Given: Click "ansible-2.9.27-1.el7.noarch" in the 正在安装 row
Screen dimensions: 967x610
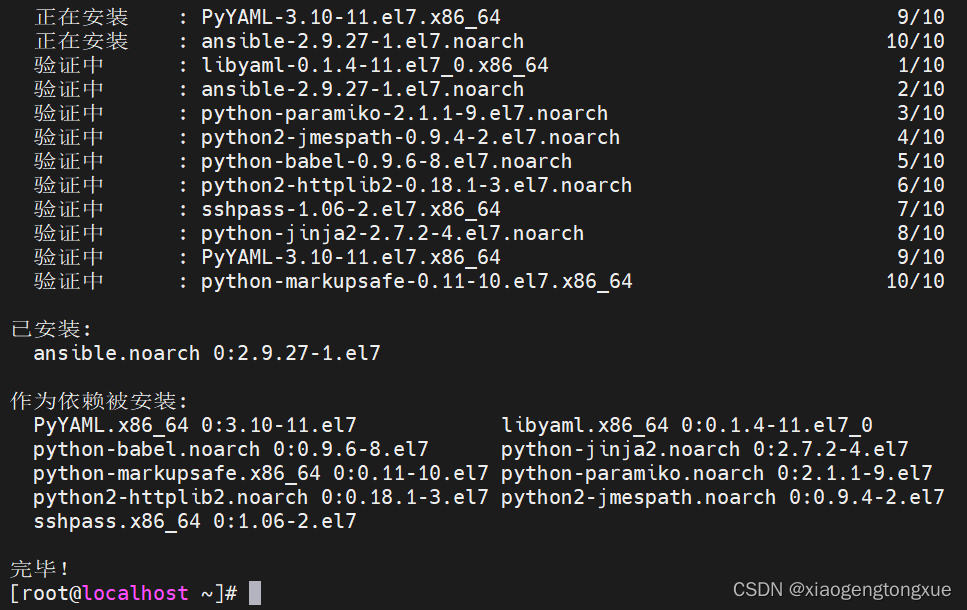Looking at the screenshot, I should tap(363, 41).
